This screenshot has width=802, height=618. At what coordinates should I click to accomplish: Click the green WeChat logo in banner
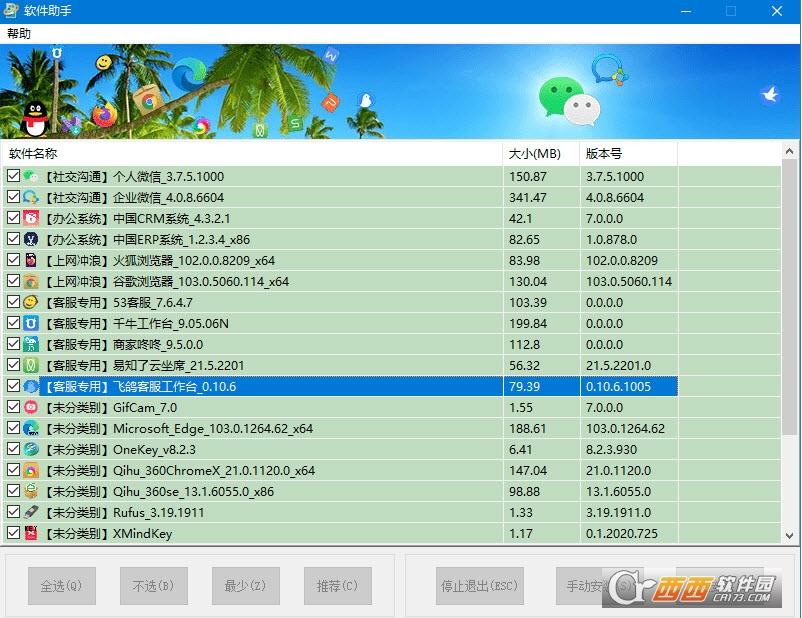[561, 97]
